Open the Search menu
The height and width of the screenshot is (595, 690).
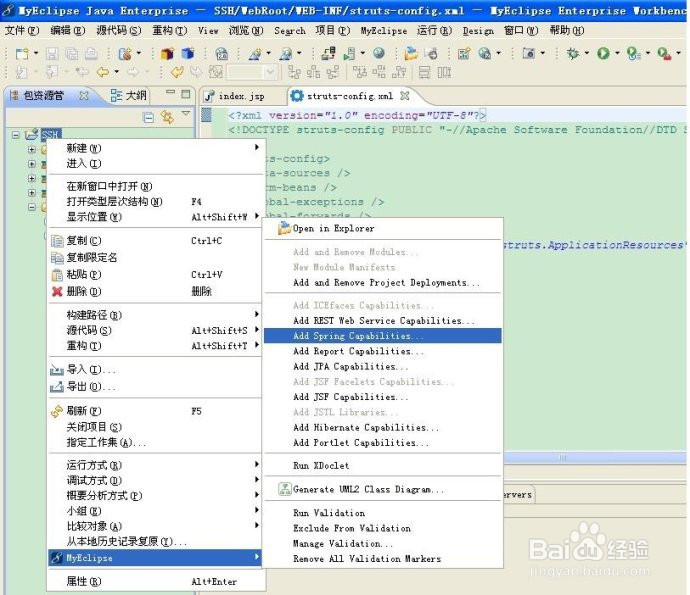click(x=290, y=31)
